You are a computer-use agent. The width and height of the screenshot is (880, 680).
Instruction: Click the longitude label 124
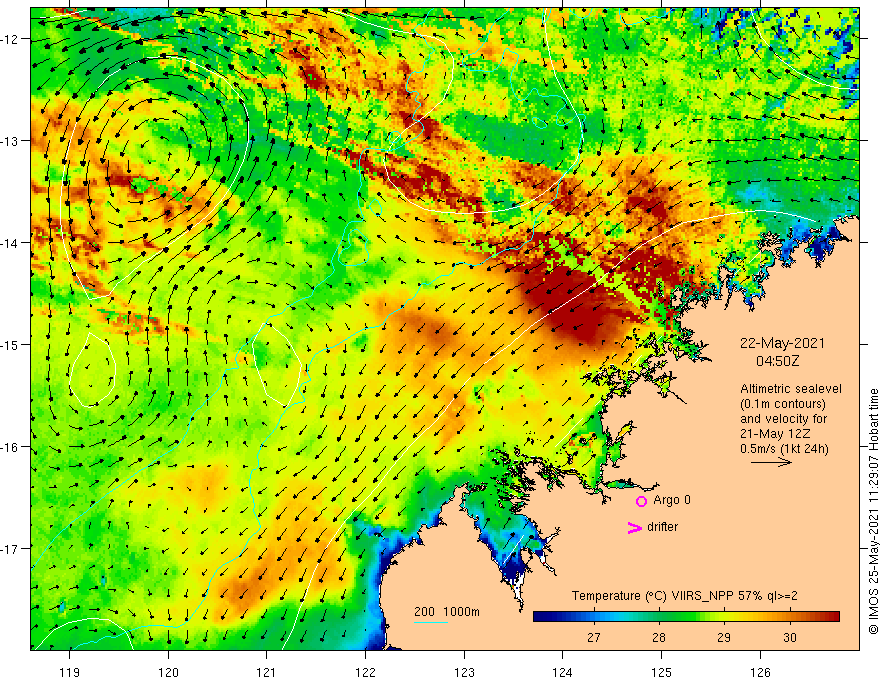point(562,672)
